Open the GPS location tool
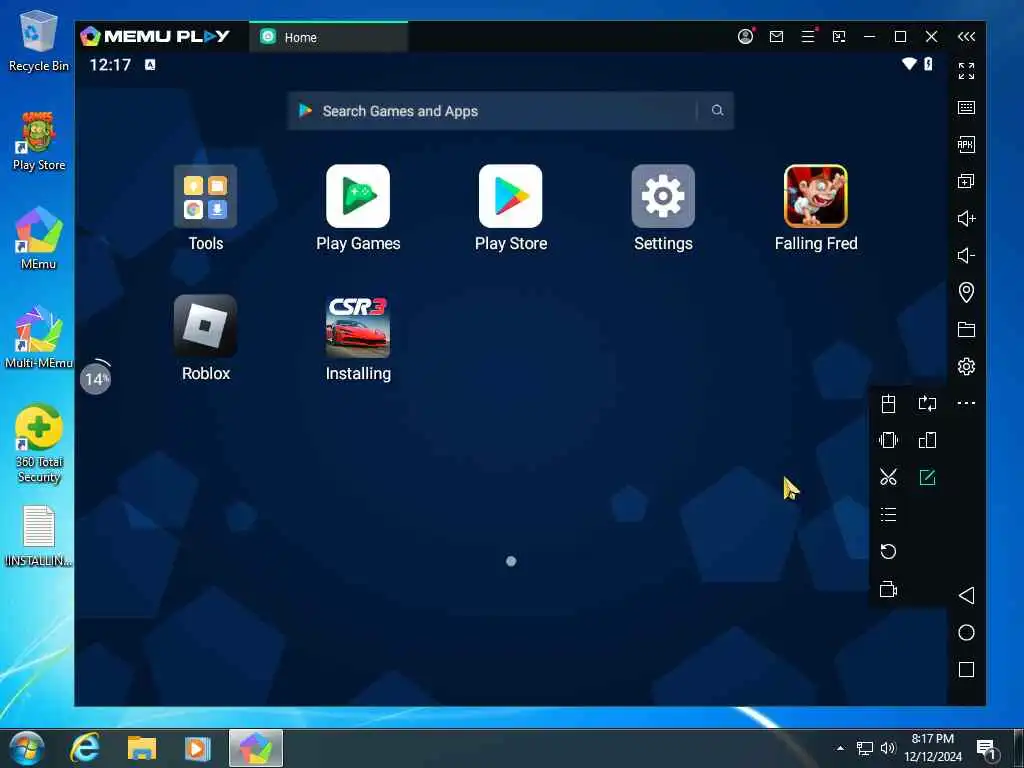The height and width of the screenshot is (768, 1024). coord(967,292)
